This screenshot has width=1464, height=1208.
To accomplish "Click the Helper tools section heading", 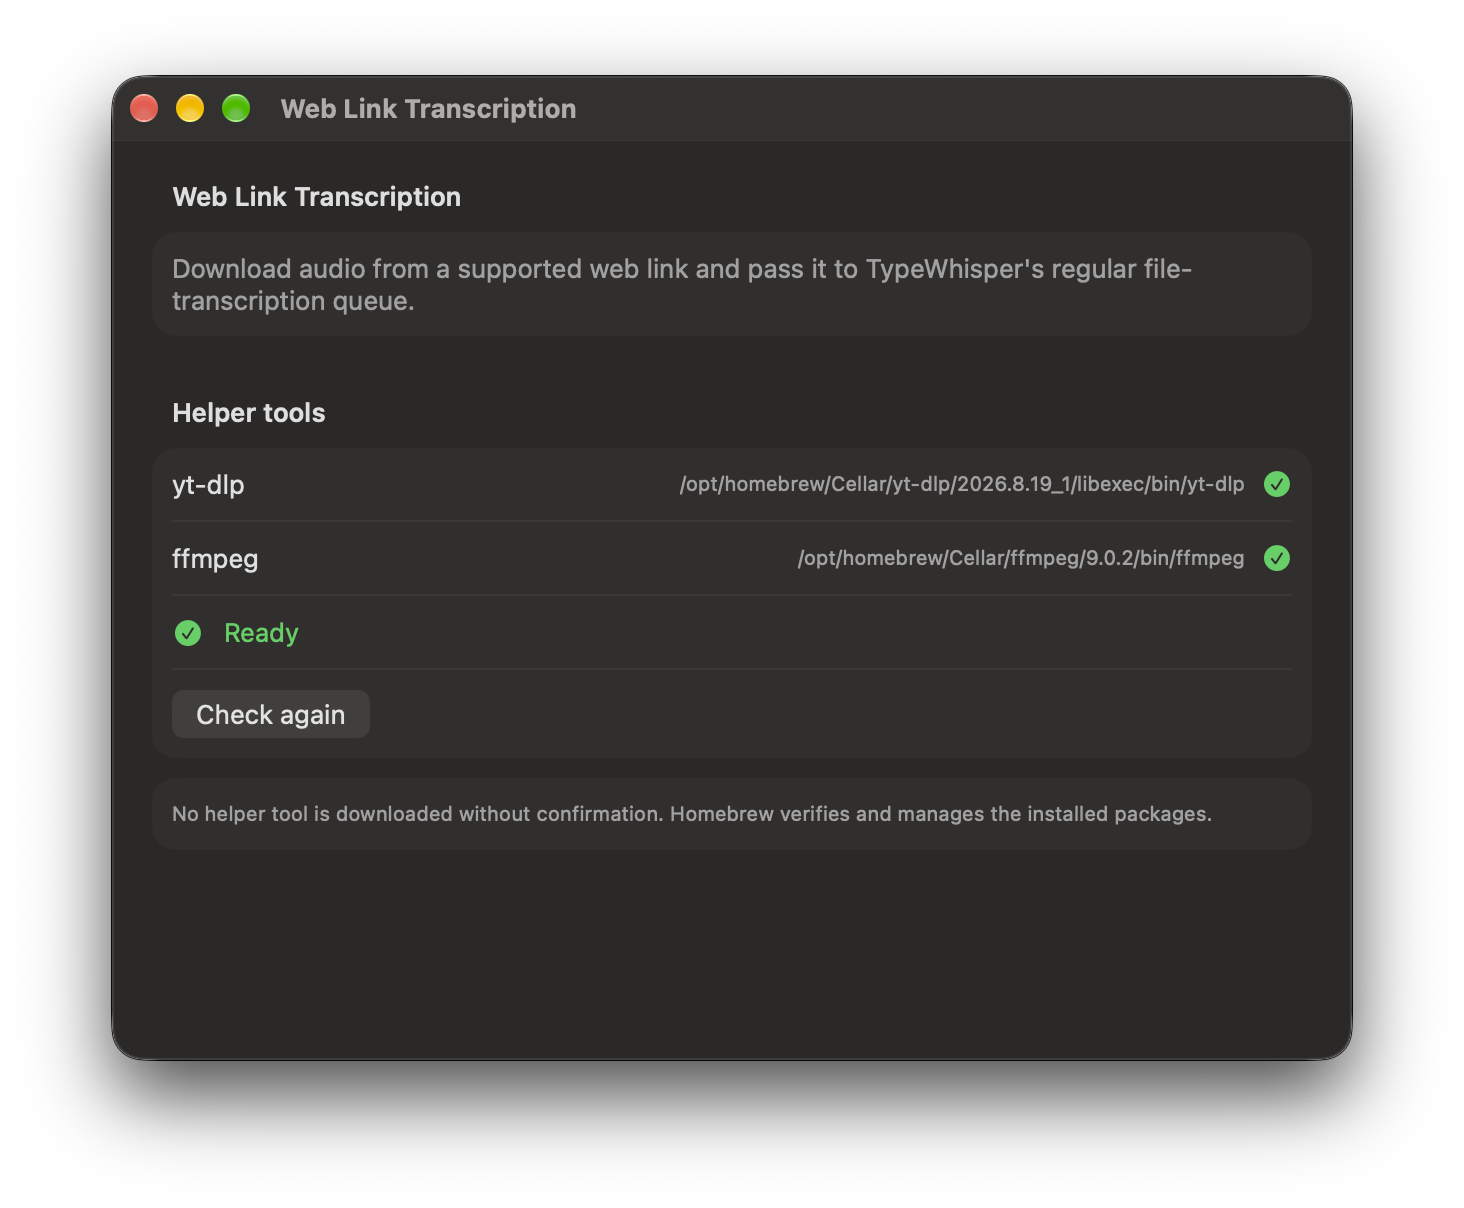I will point(249,413).
